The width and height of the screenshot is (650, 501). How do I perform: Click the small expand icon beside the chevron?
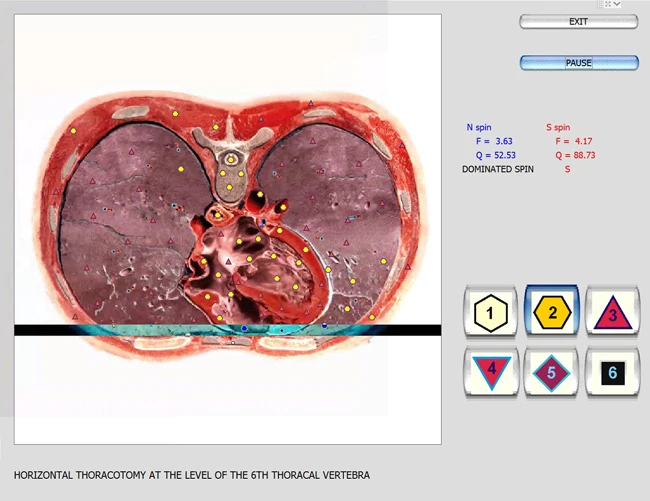pyautogui.click(x=609, y=4)
